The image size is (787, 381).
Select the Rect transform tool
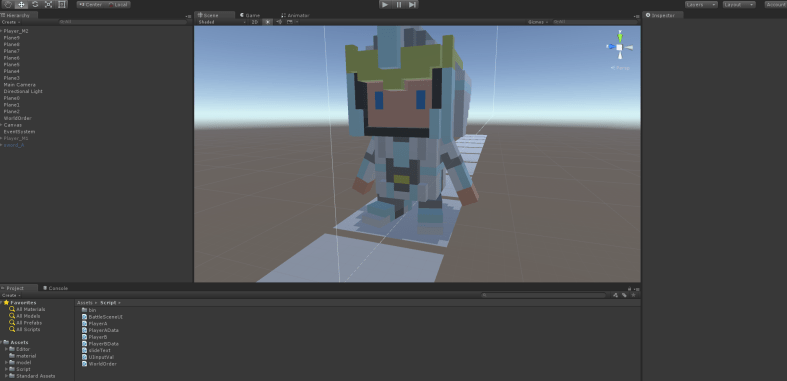(x=62, y=5)
